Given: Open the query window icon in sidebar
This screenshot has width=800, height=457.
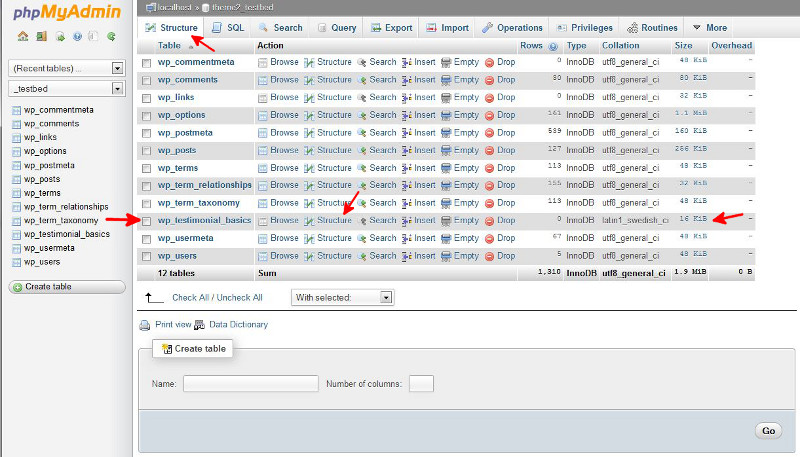Looking at the screenshot, I should pos(60,36).
